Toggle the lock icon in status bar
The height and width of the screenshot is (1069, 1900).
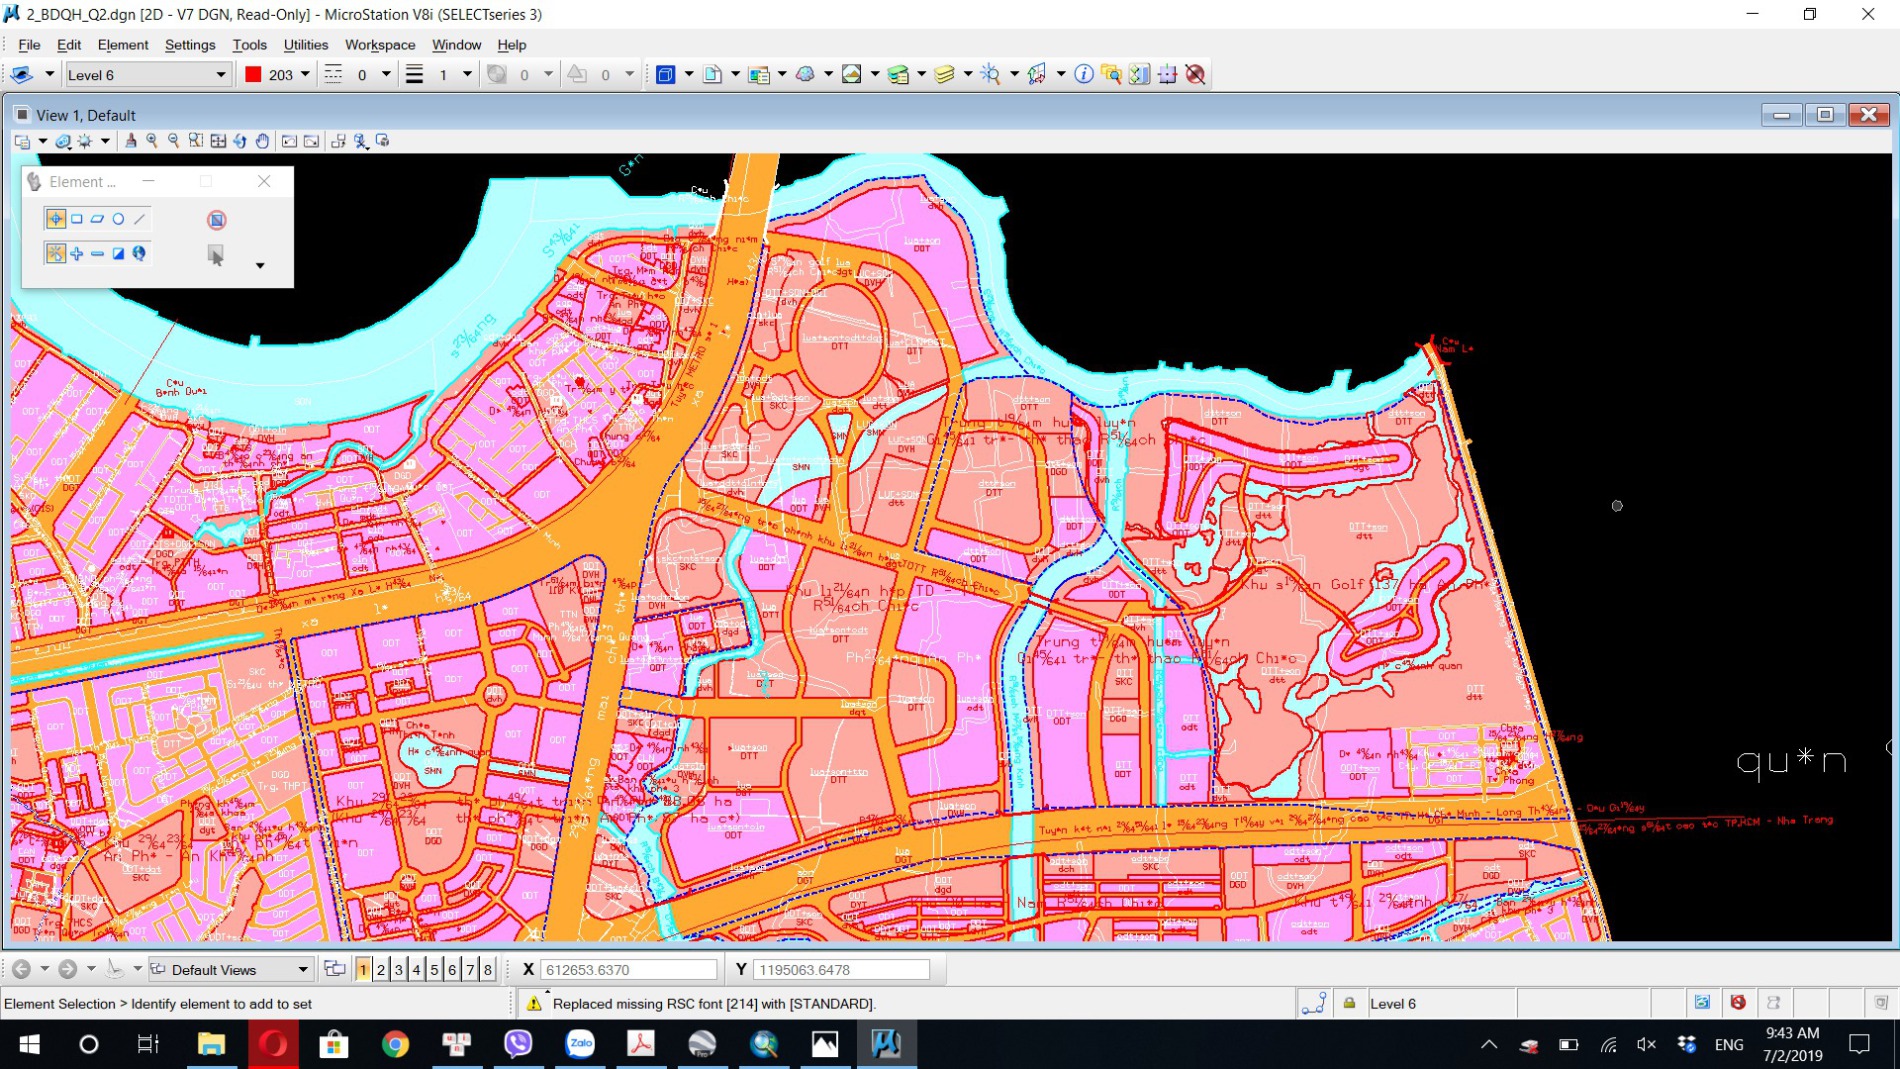tap(1349, 1003)
